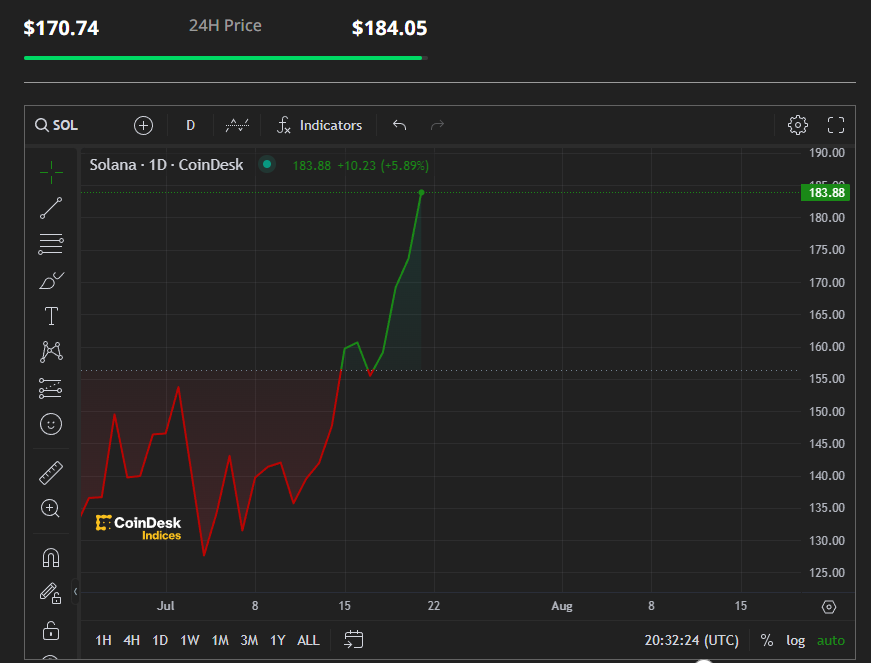Show ALL time range
Image resolution: width=871 pixels, height=663 pixels.
point(308,640)
